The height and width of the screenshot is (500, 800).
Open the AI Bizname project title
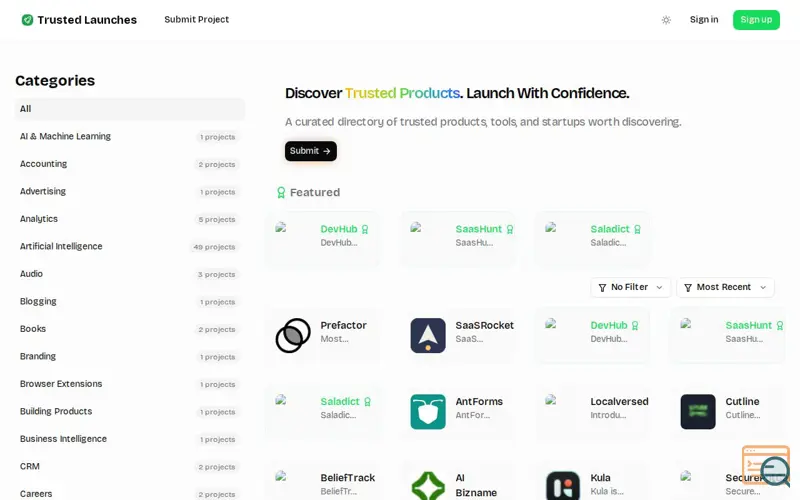[476, 485]
